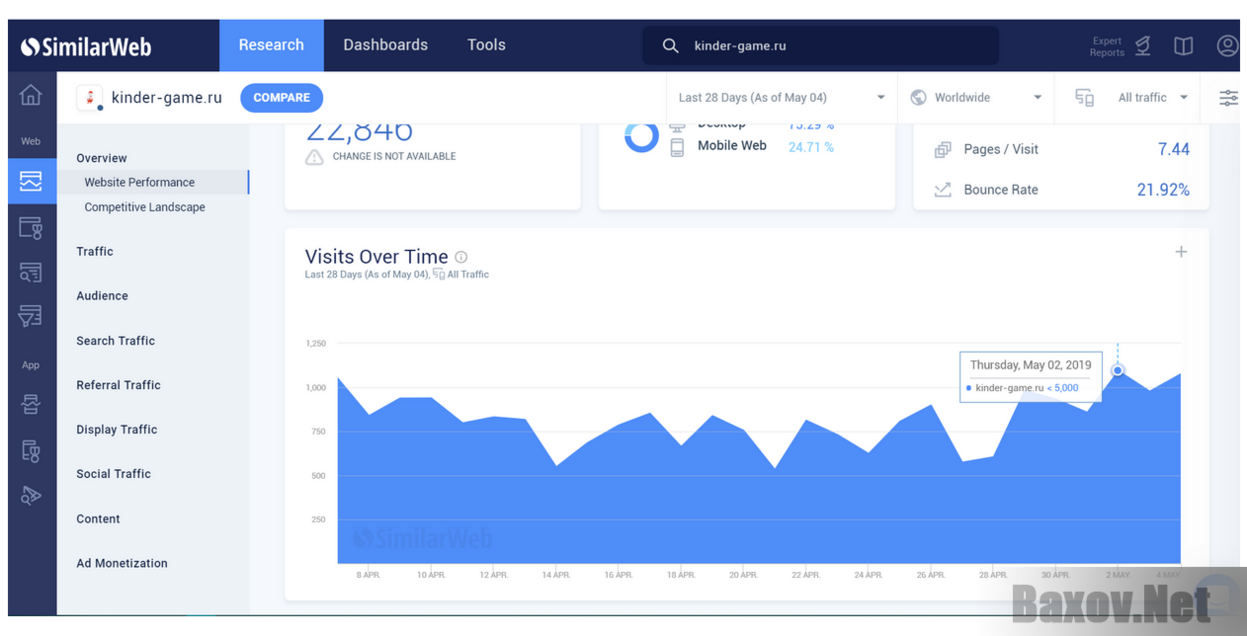Click the info icon beside Visits Over Time
Viewport: 1247px width, 636px height.
pyautogui.click(x=461, y=257)
